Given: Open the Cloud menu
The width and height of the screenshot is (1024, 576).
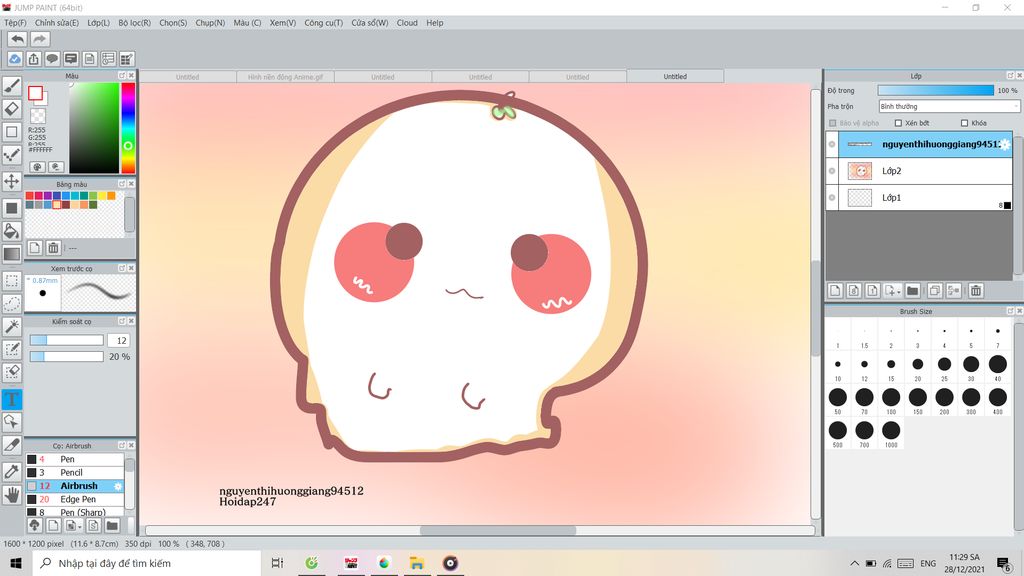Looking at the screenshot, I should tap(407, 23).
